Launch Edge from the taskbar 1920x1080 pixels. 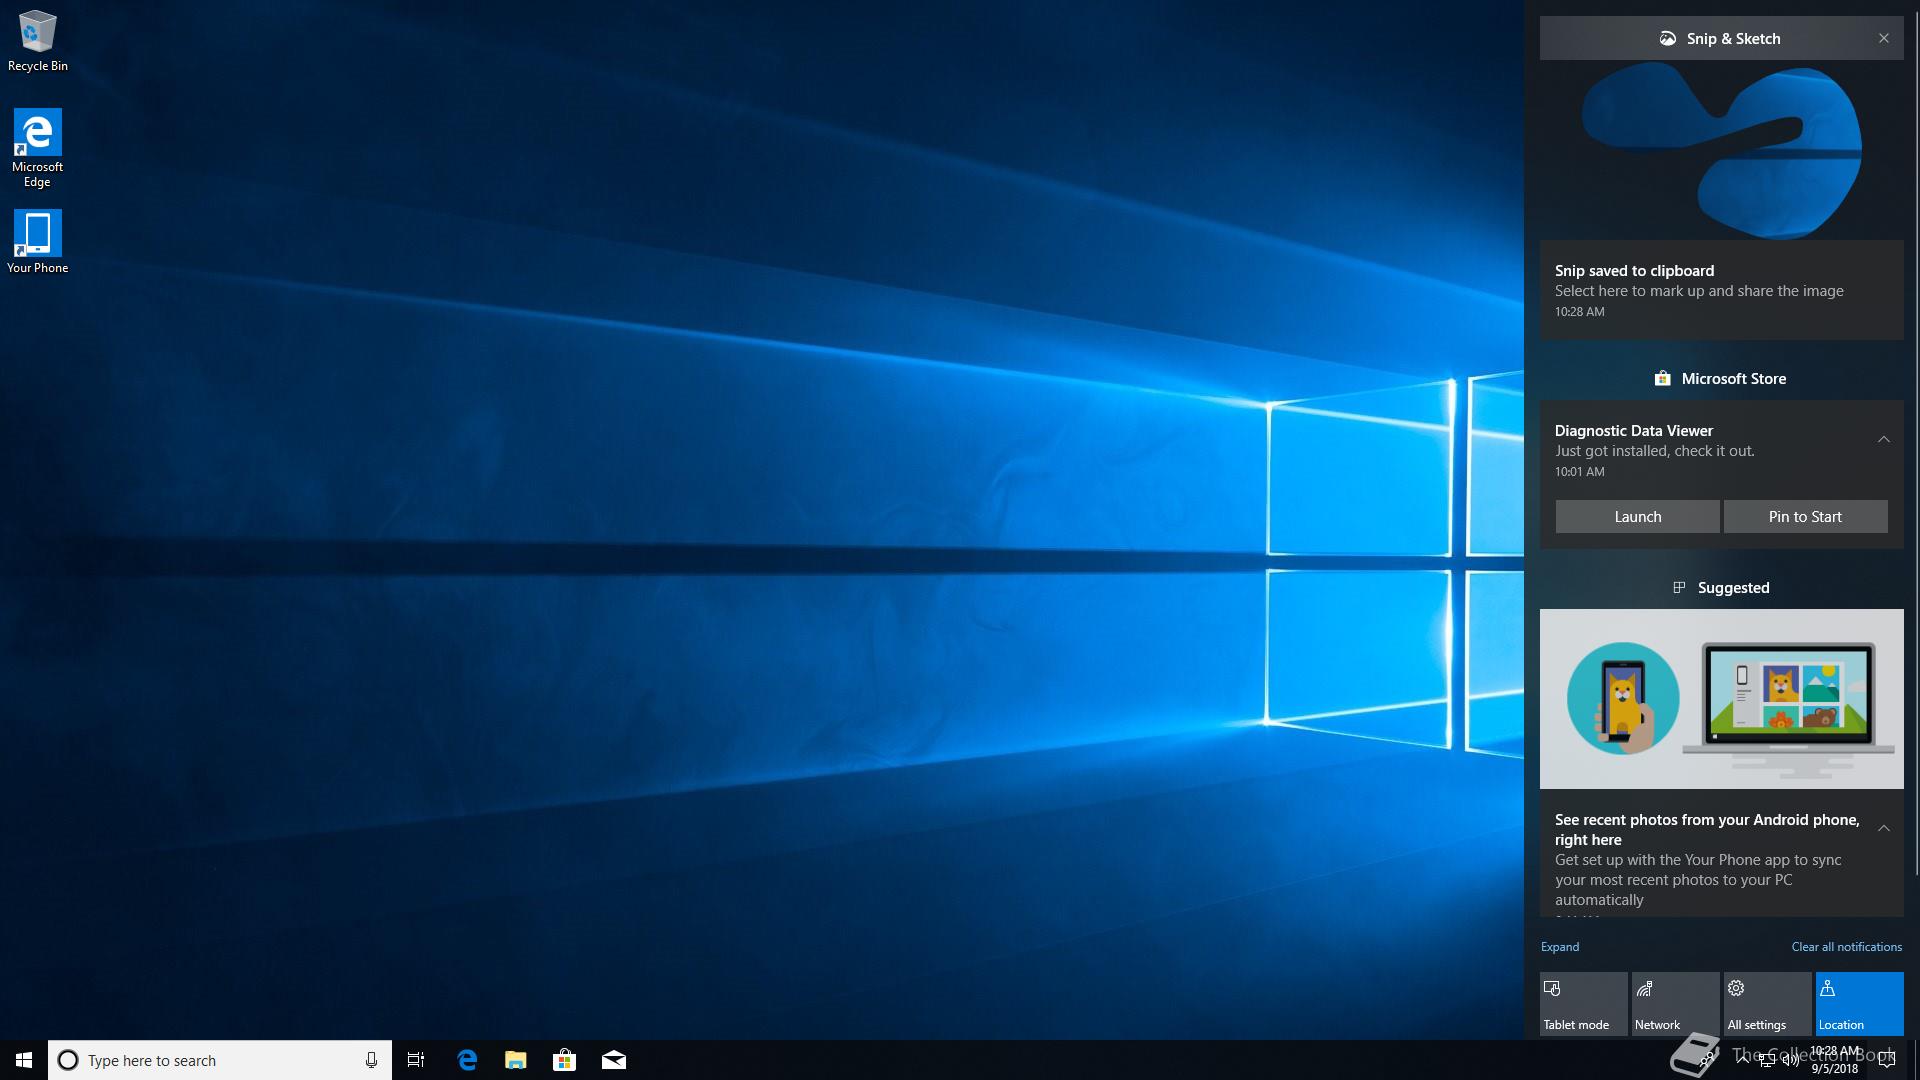pos(466,1060)
